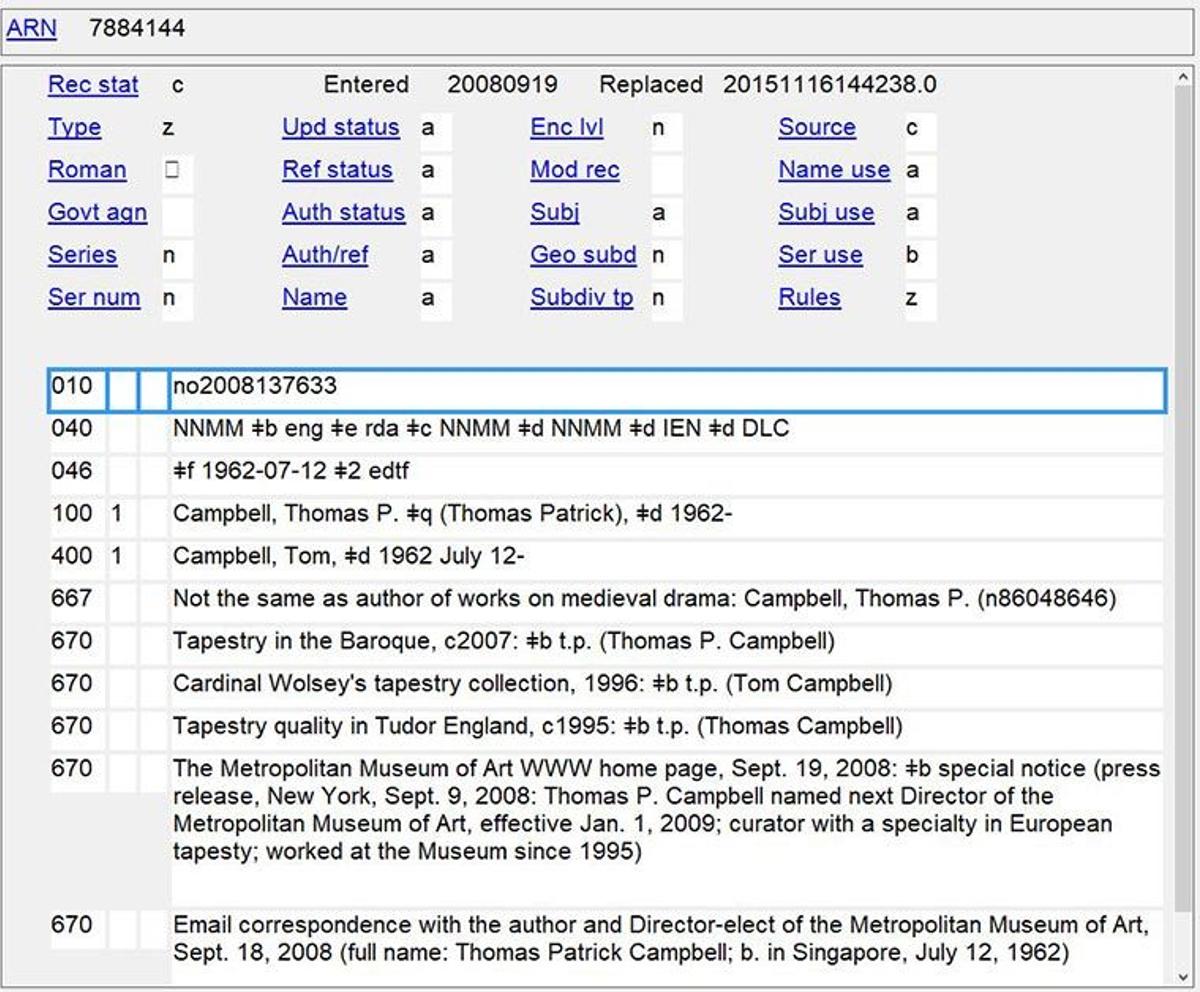Viewport: 1200px width, 992px height.
Task: Open the Type field documentation link
Action: click(x=74, y=128)
